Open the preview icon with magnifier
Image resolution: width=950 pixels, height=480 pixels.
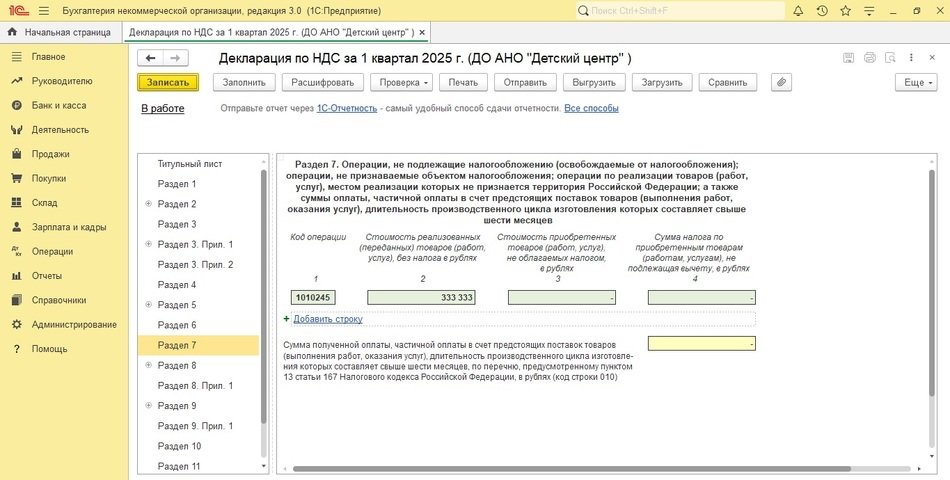(892, 58)
